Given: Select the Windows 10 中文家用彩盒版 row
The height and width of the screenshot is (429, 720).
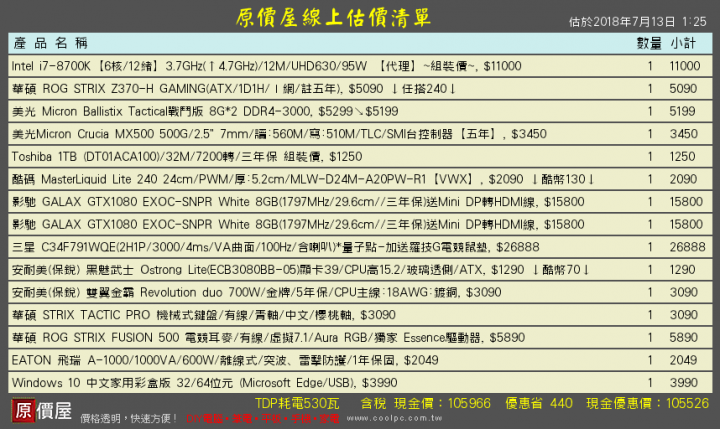Looking at the screenshot, I should pyautogui.click(x=360, y=383).
